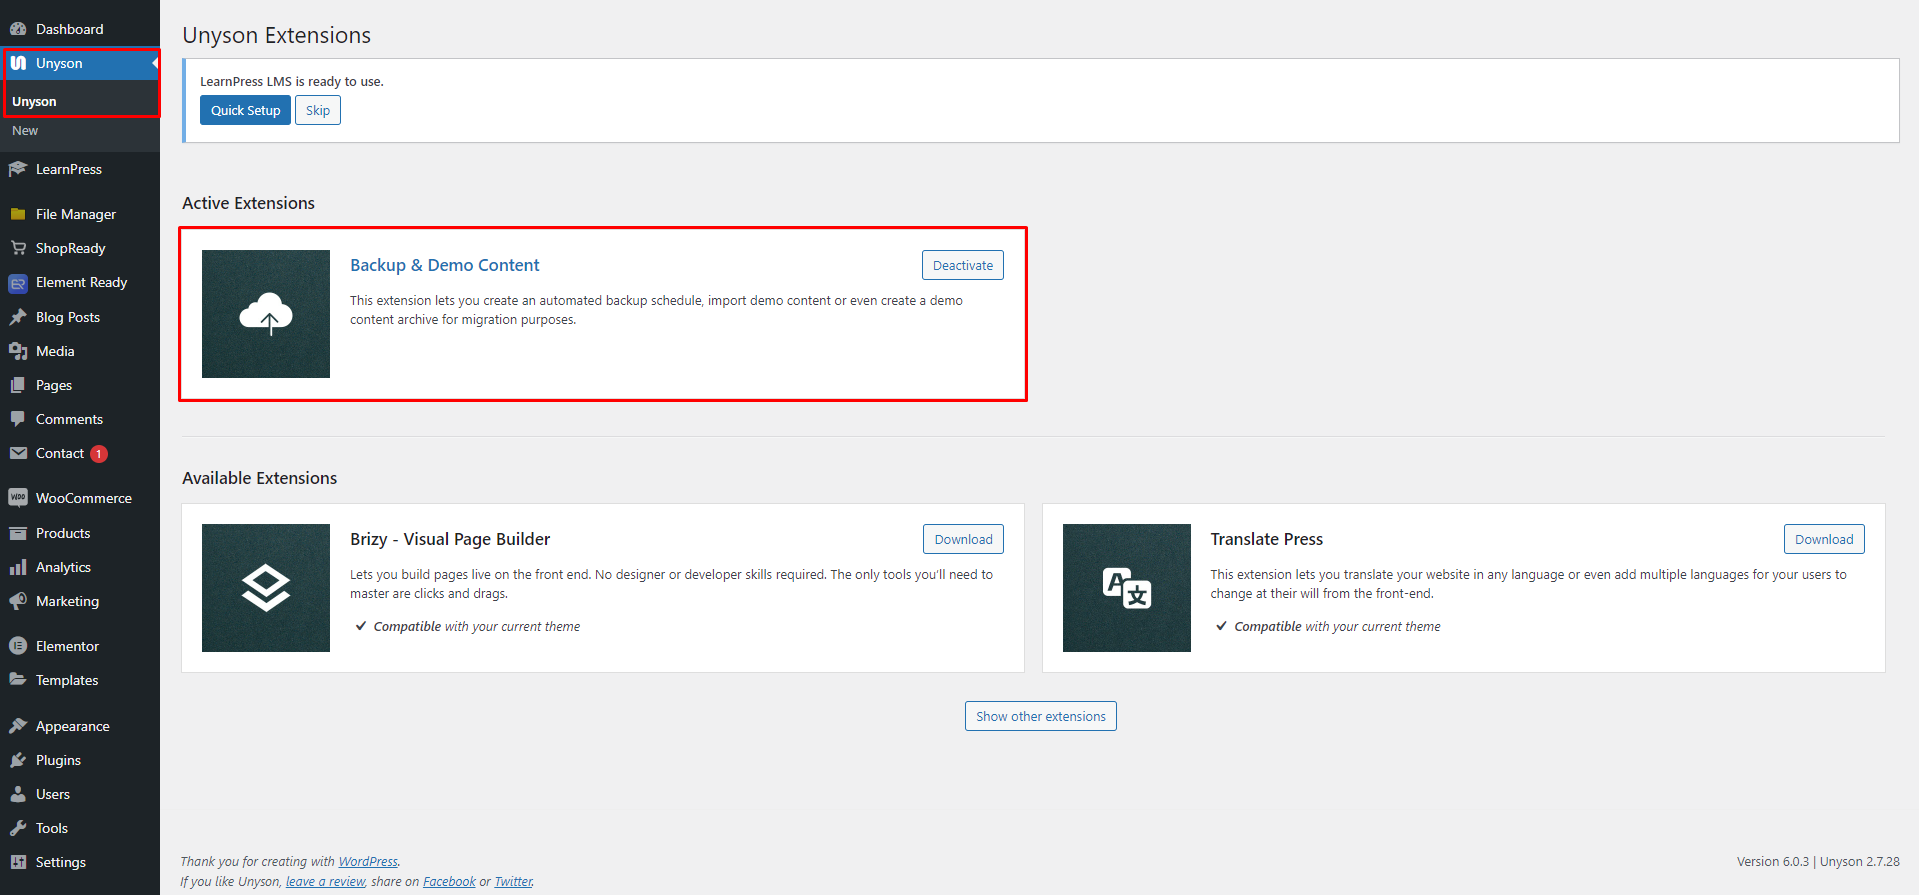Open the Twitter share link
The image size is (1919, 895).
(x=514, y=882)
